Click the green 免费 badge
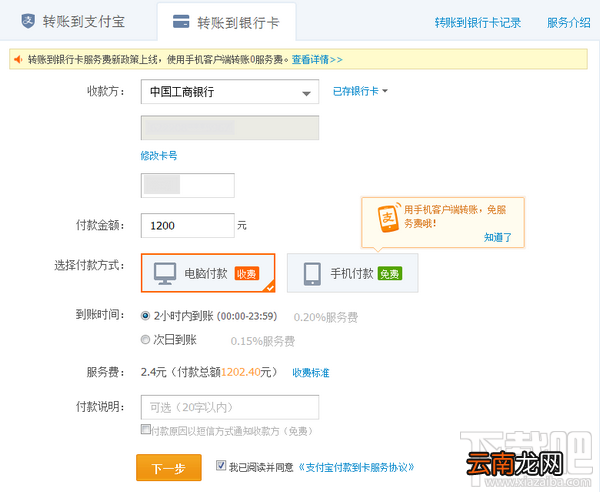This screenshot has height=492, width=600. pos(390,274)
